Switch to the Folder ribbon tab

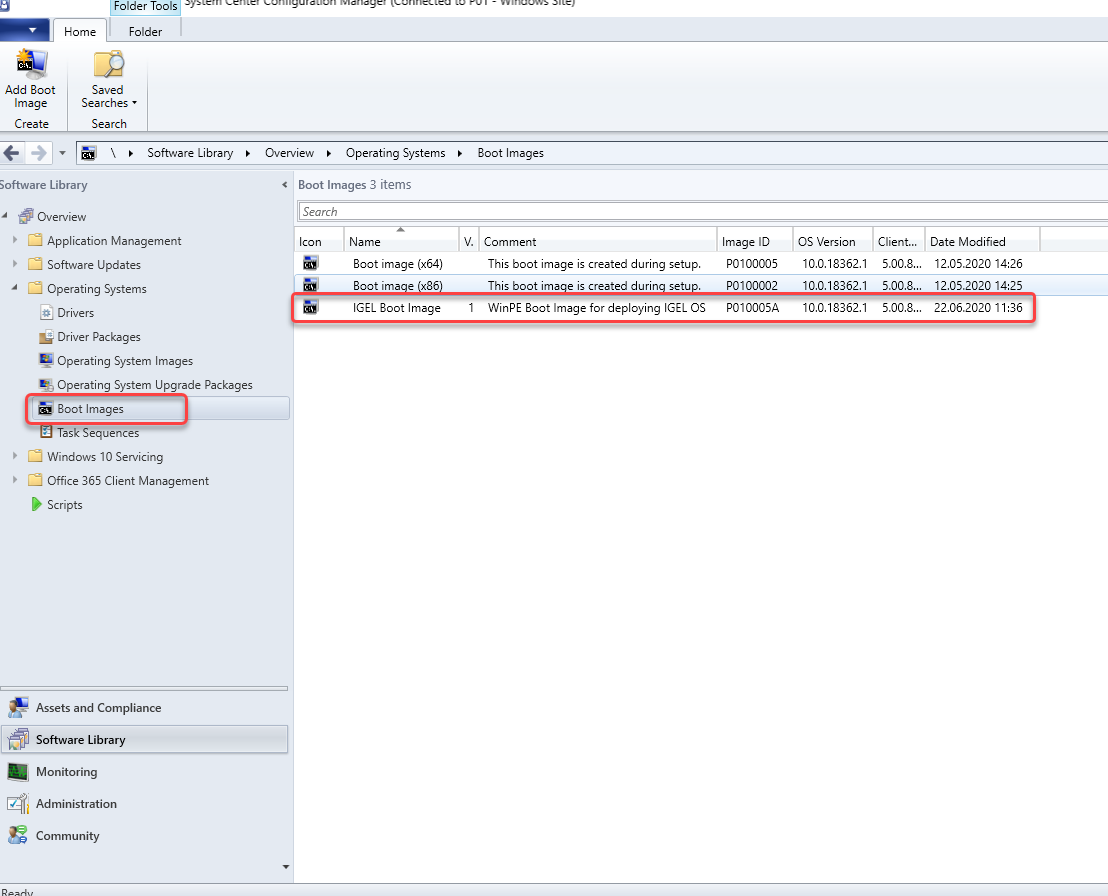click(x=145, y=32)
